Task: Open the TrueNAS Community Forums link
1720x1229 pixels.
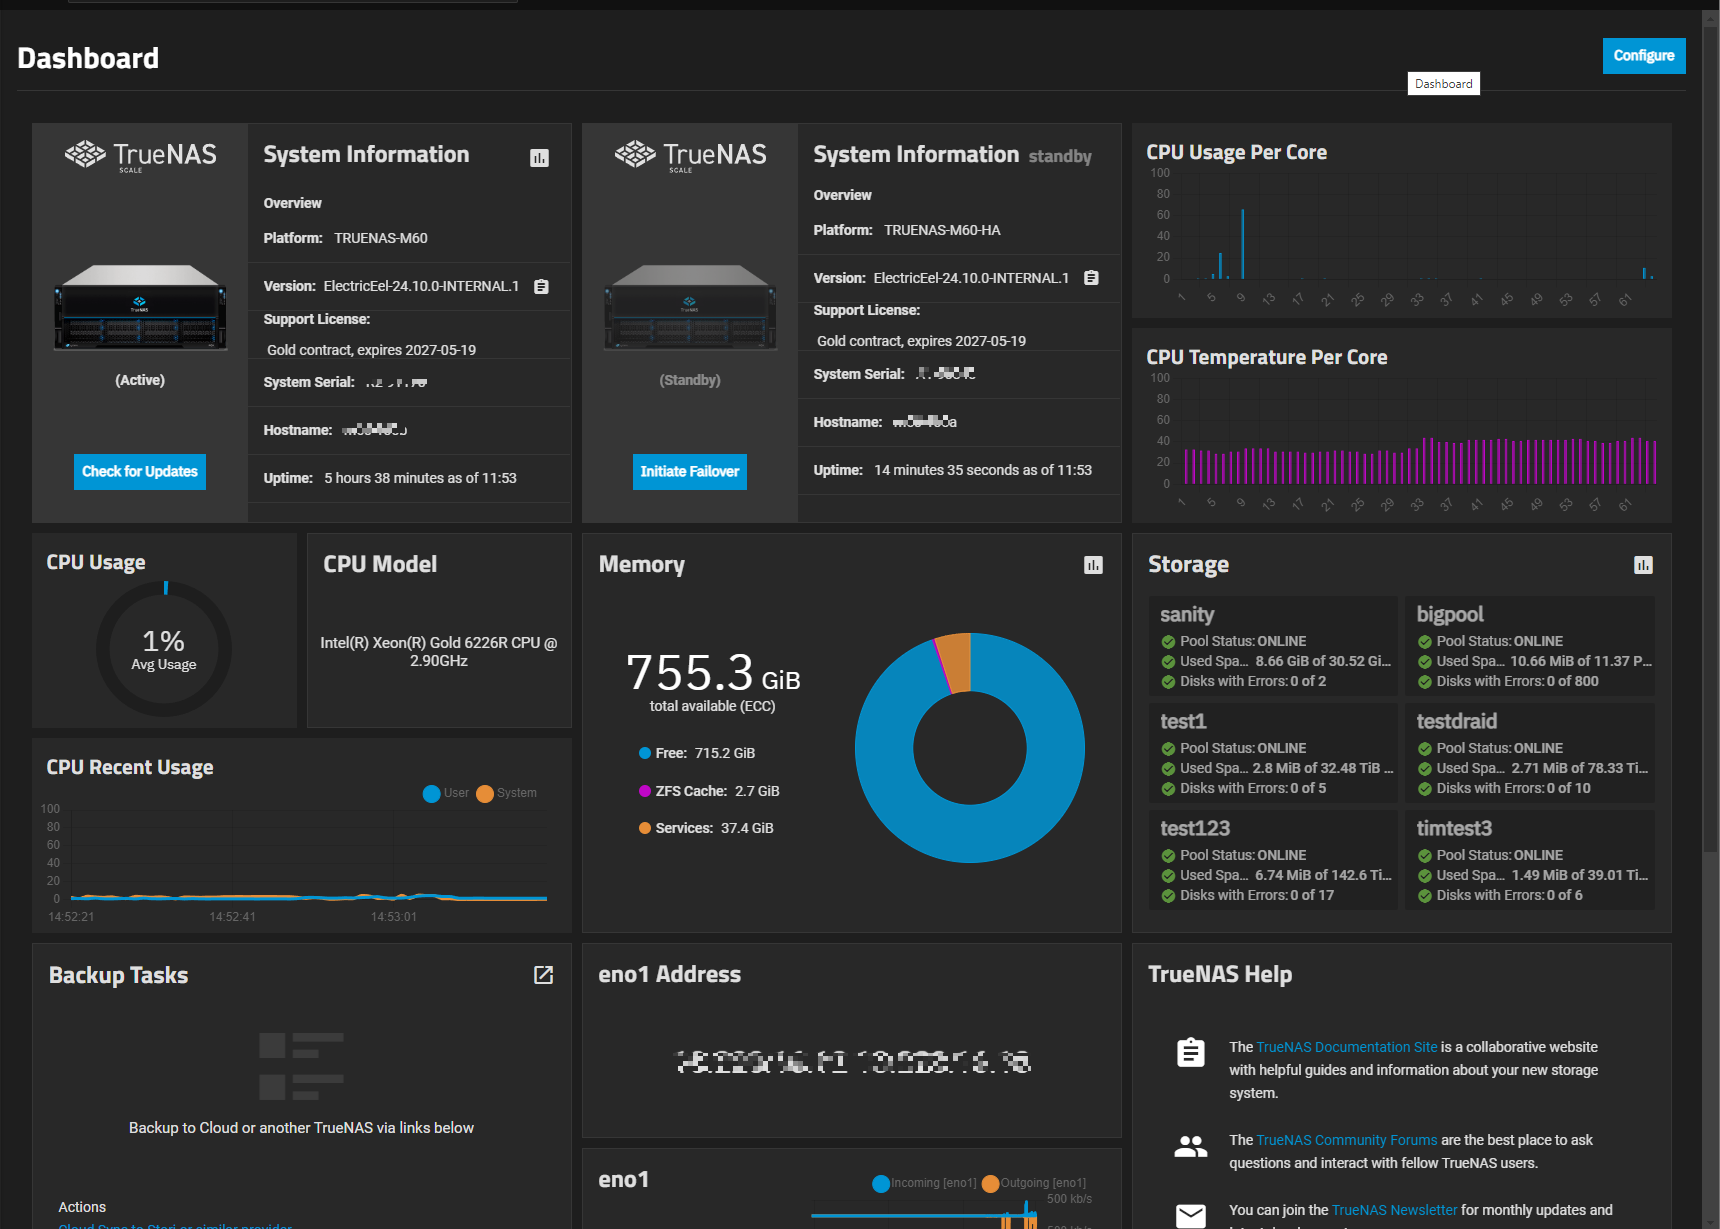Action: click(x=1346, y=1140)
